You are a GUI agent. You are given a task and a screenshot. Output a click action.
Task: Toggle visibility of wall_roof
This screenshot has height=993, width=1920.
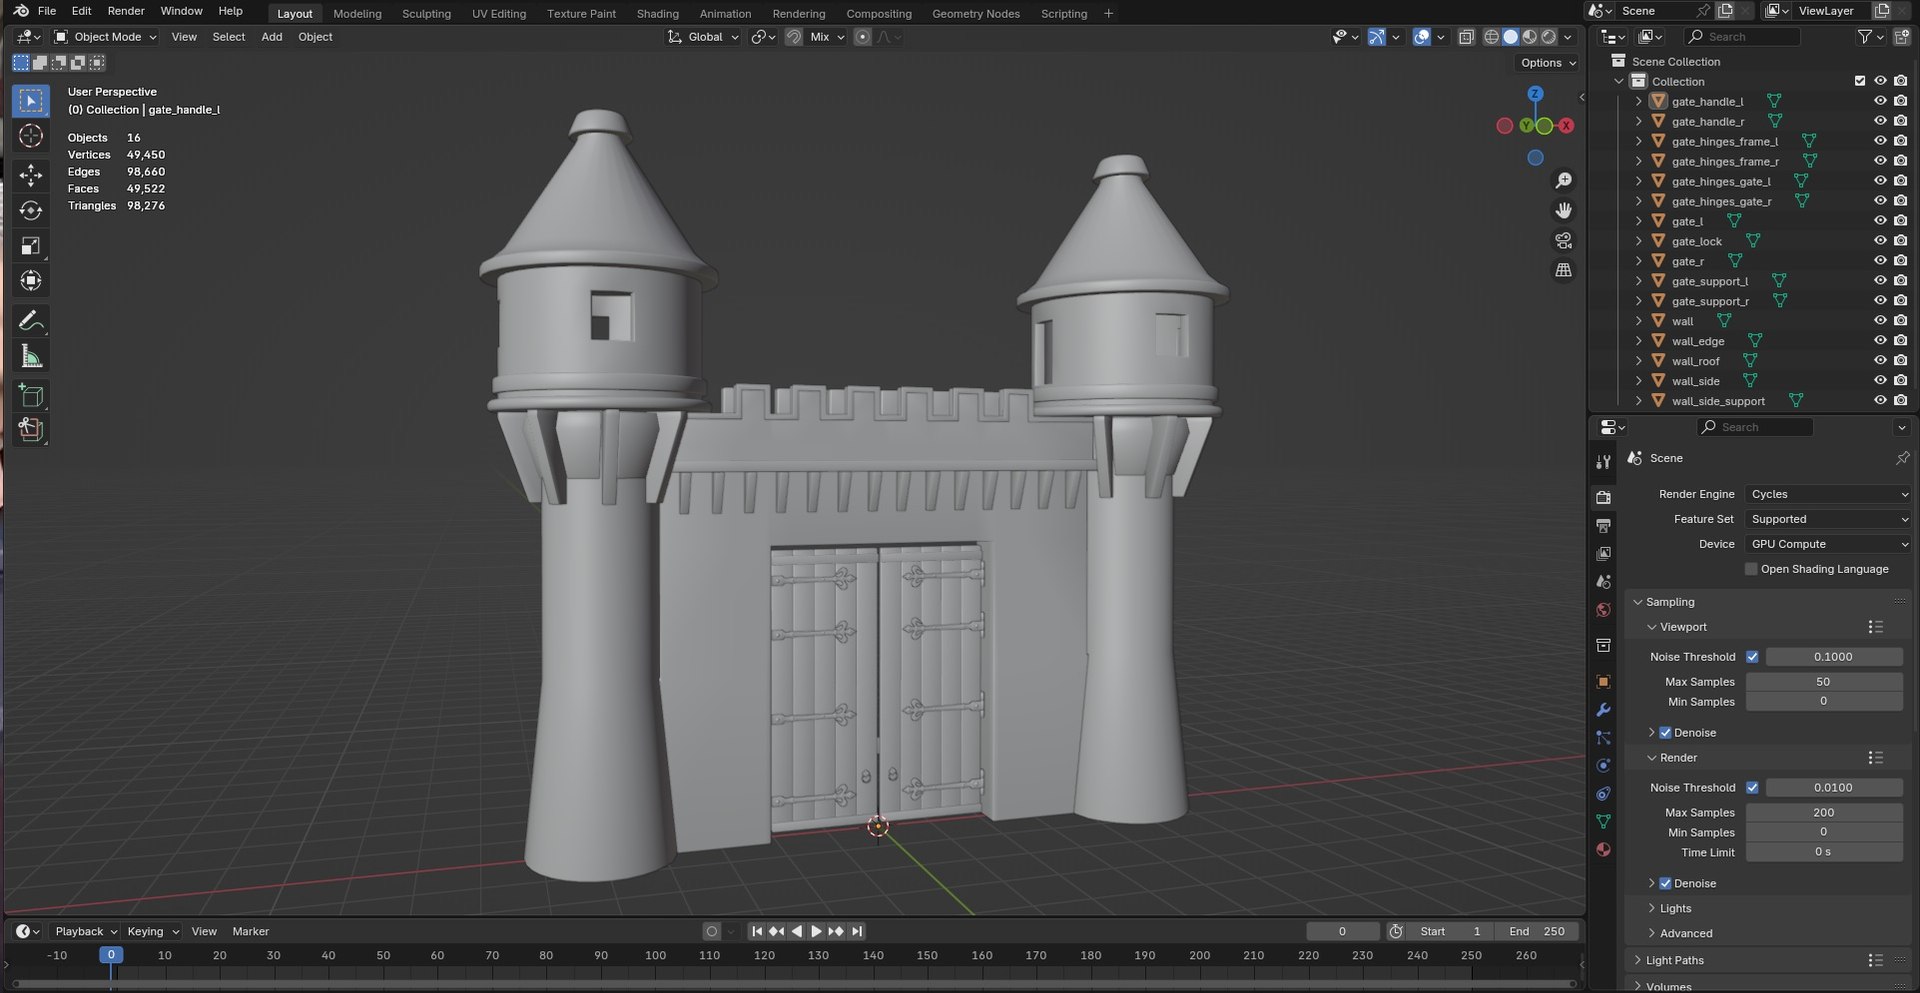pyautogui.click(x=1880, y=361)
